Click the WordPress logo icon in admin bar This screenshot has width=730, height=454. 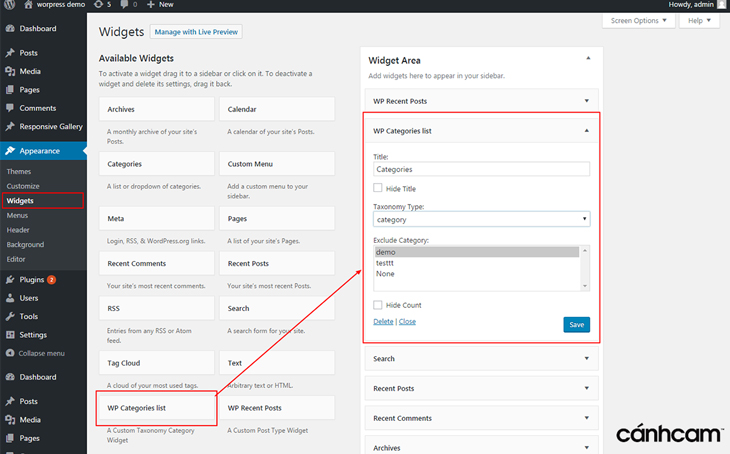coord(9,5)
